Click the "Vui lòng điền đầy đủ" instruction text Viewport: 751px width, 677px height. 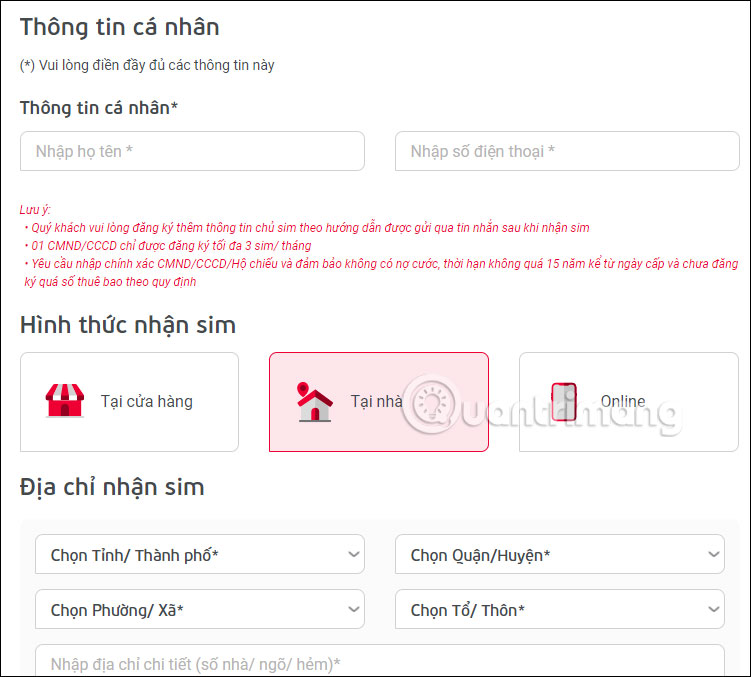click(147, 65)
